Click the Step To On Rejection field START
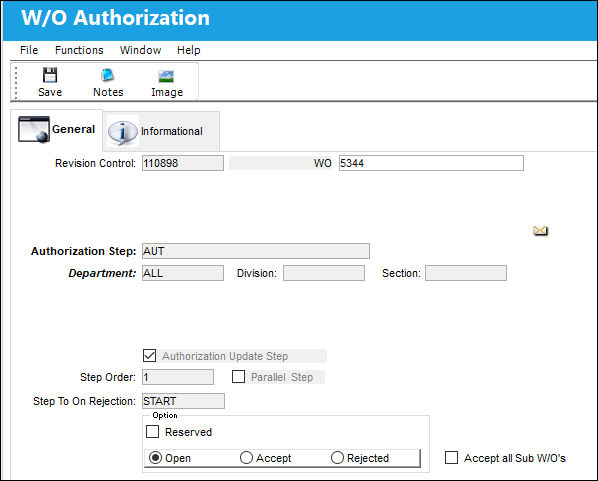The image size is (598, 481). (183, 401)
